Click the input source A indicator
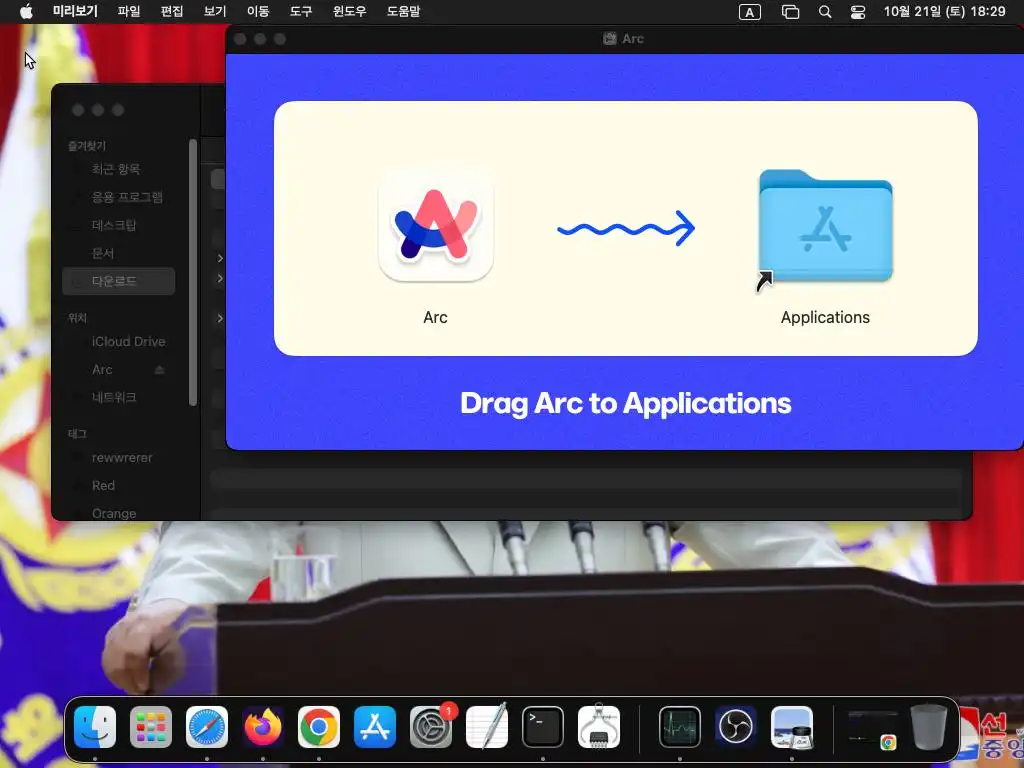This screenshot has width=1024, height=768. coord(750,12)
